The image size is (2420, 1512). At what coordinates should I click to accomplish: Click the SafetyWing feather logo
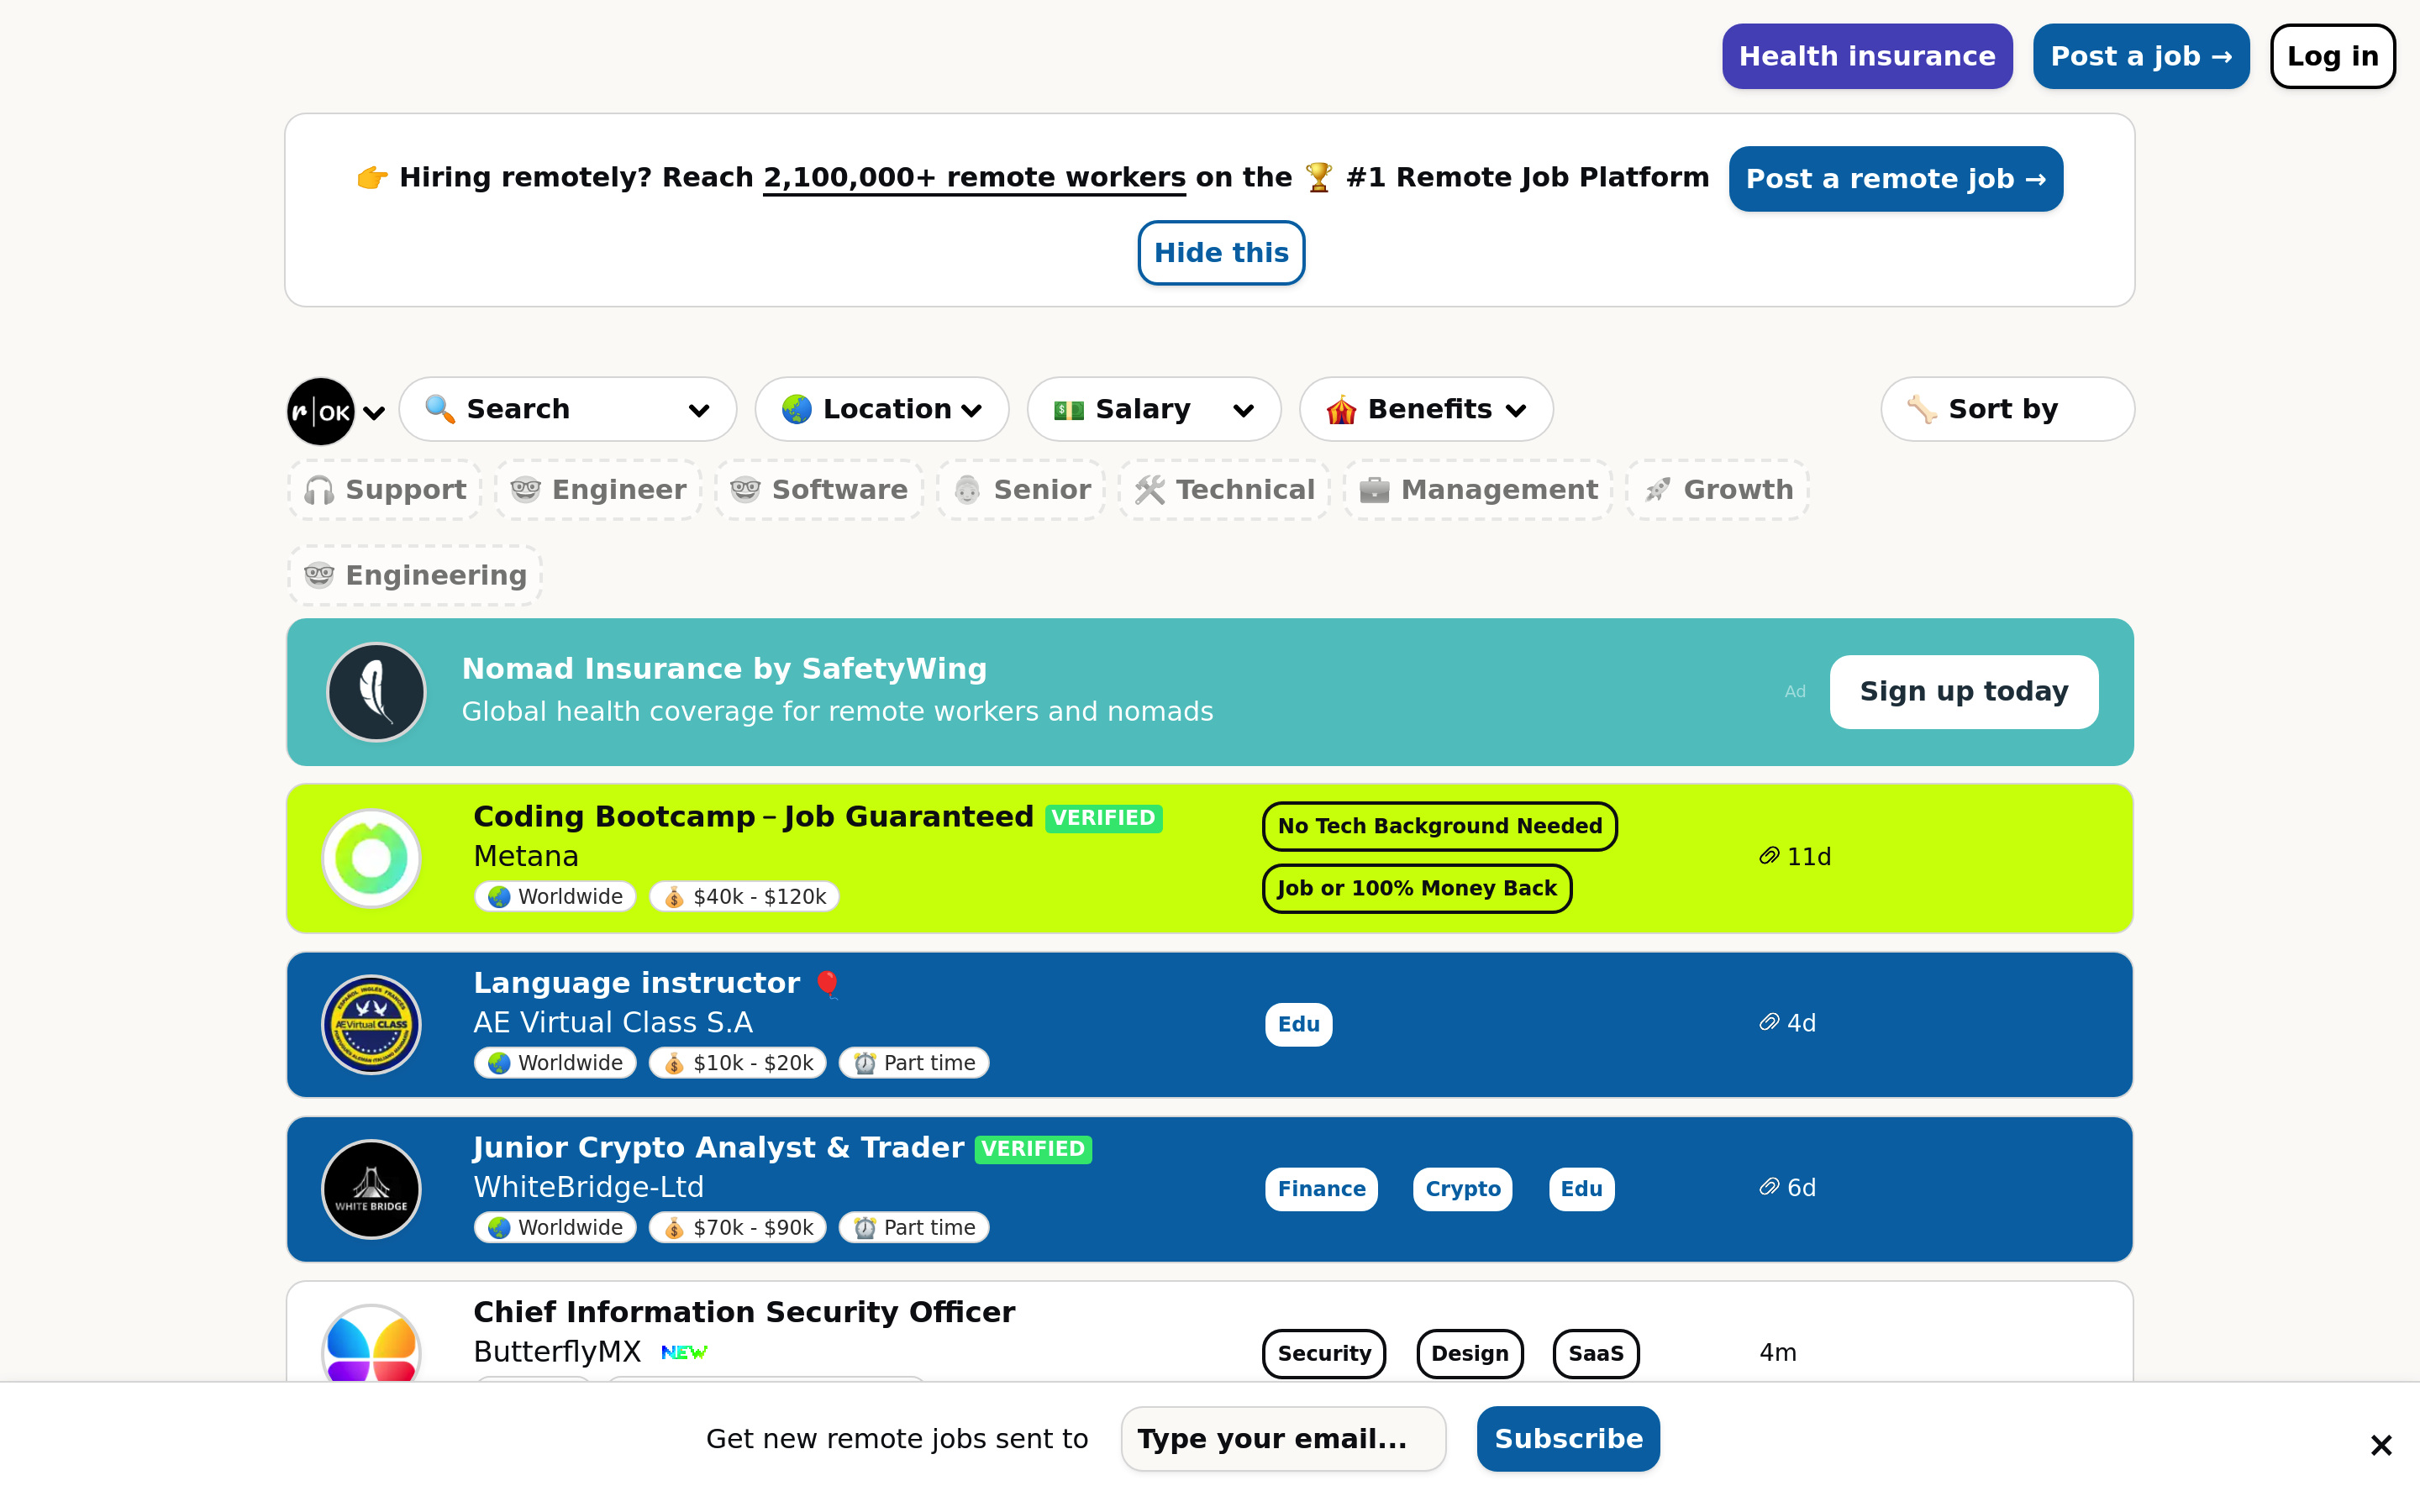(x=376, y=692)
